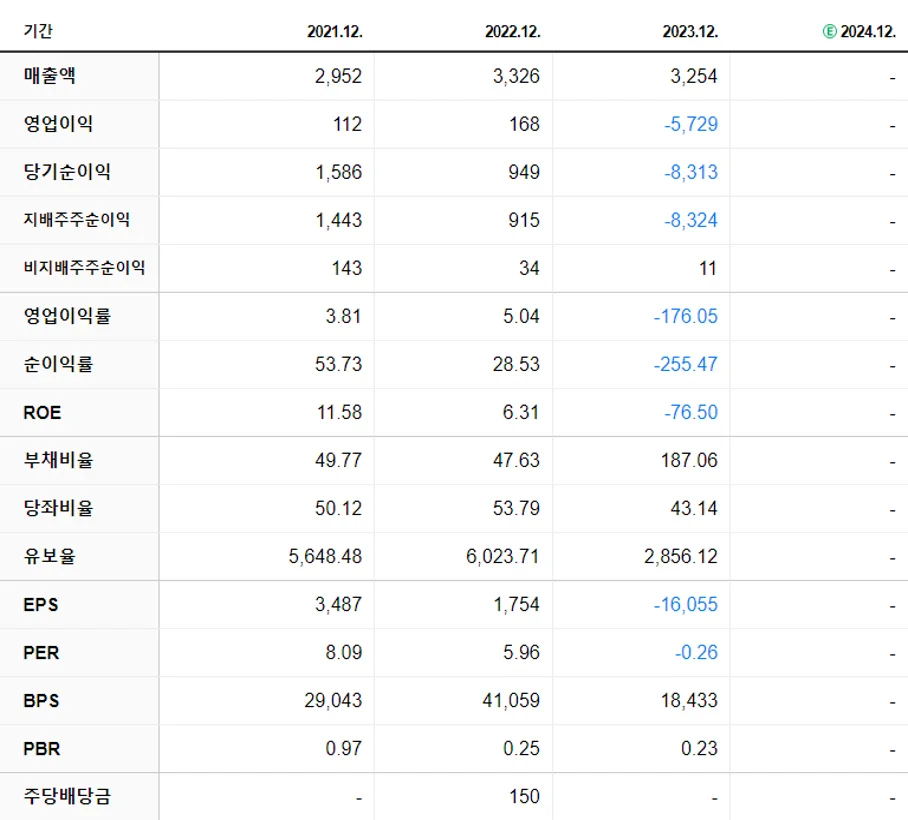The width and height of the screenshot is (908, 820).
Task: Select the 2022.12. column header
Action: 512,30
